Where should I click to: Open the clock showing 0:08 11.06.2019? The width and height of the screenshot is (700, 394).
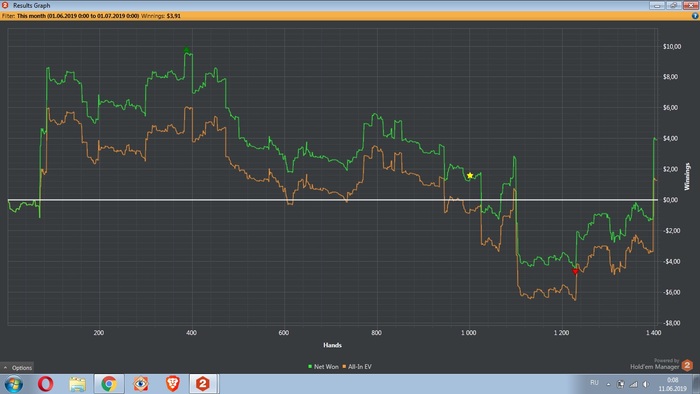[x=672, y=384]
